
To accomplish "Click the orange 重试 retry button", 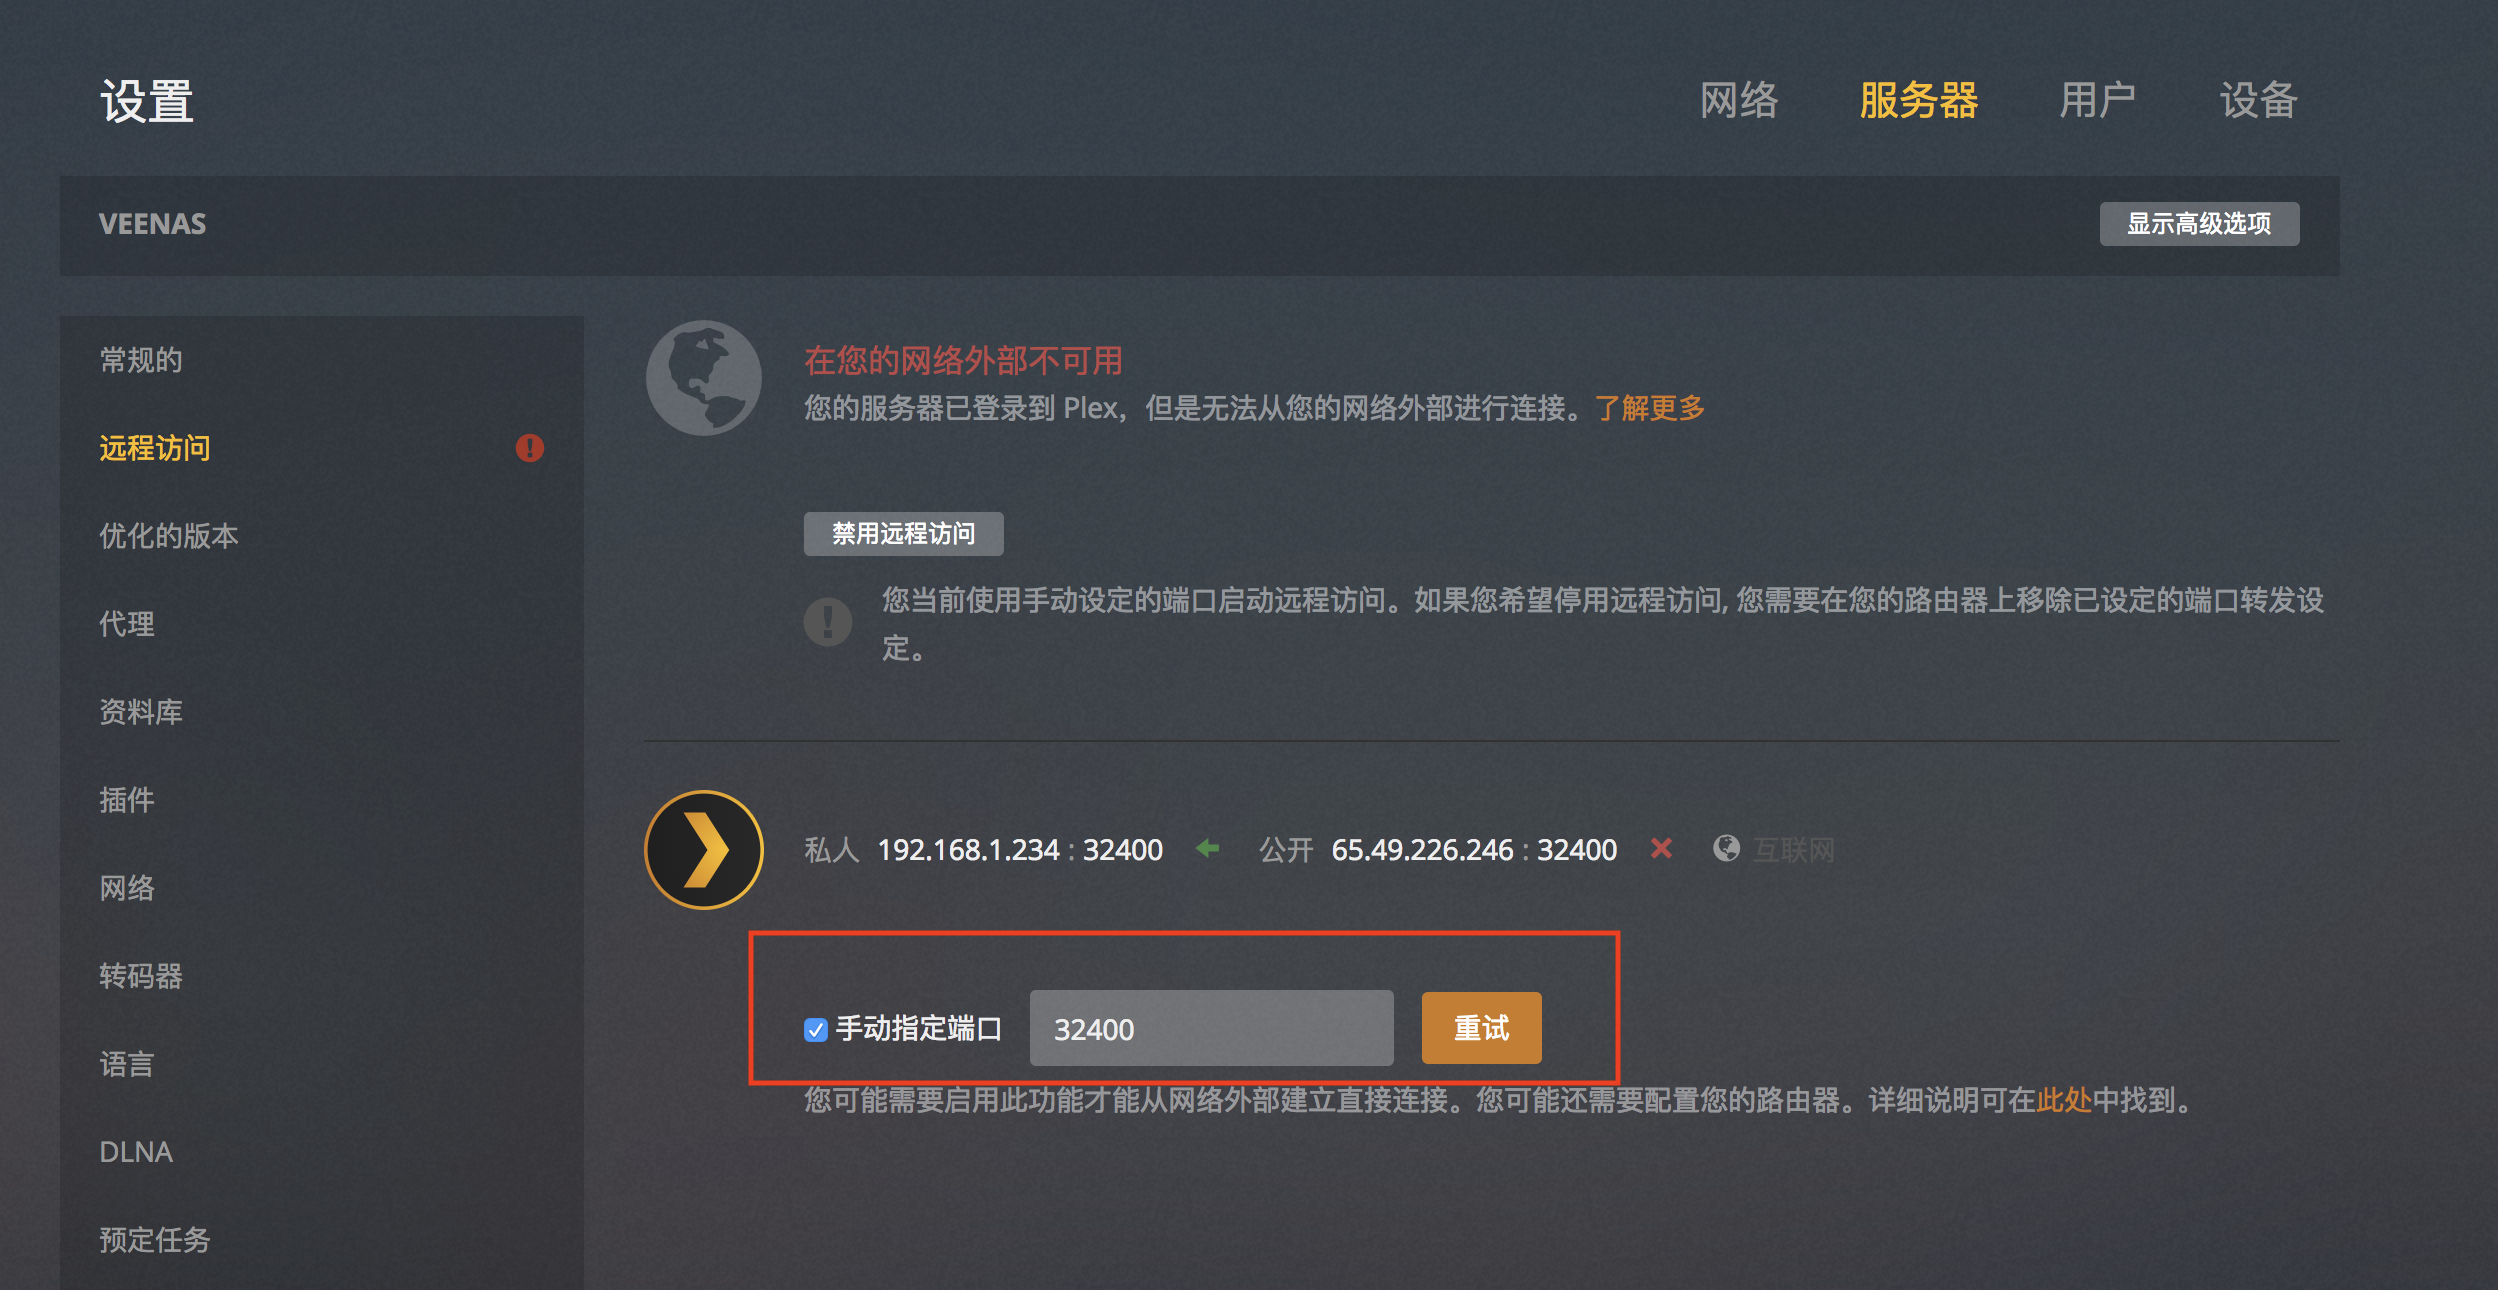I will [x=1481, y=1028].
